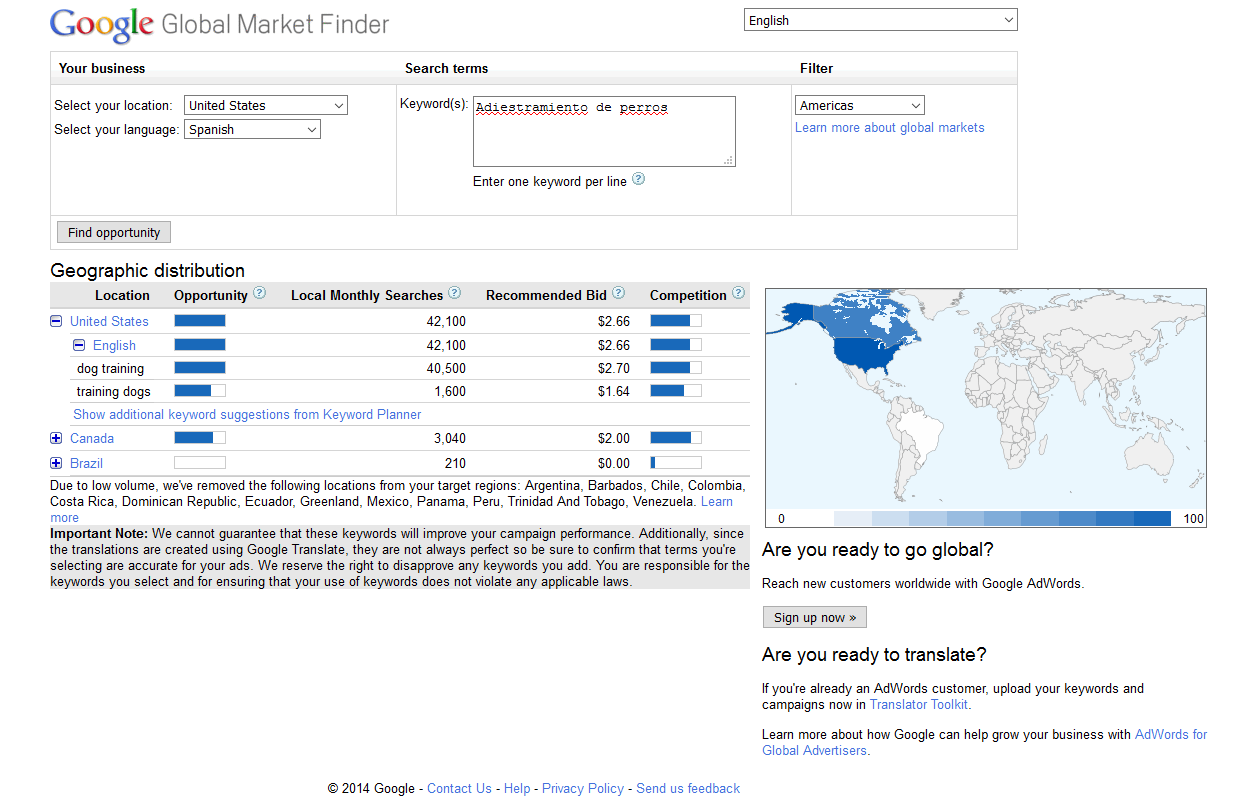The height and width of the screenshot is (802, 1254).
Task: Show additional keyword suggestions from Keyword Planner
Action: (247, 414)
